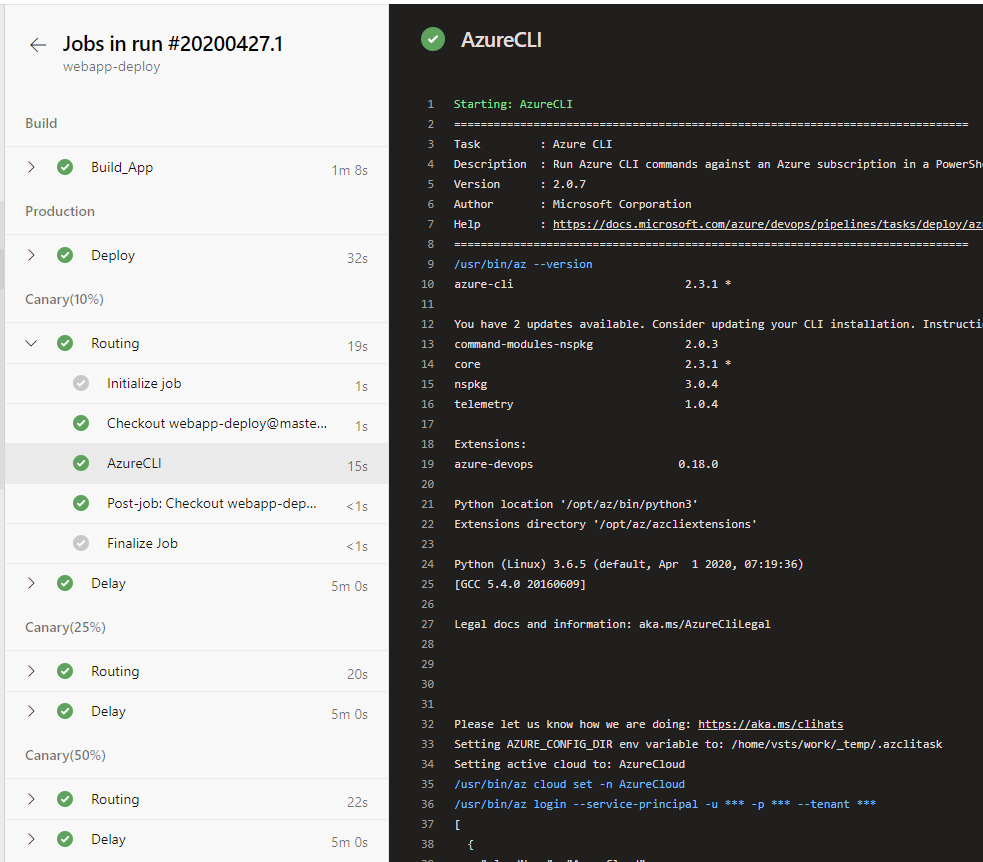Click the 1m 8s duration of Build_App
Viewport: 983px width, 862px height.
point(350,171)
